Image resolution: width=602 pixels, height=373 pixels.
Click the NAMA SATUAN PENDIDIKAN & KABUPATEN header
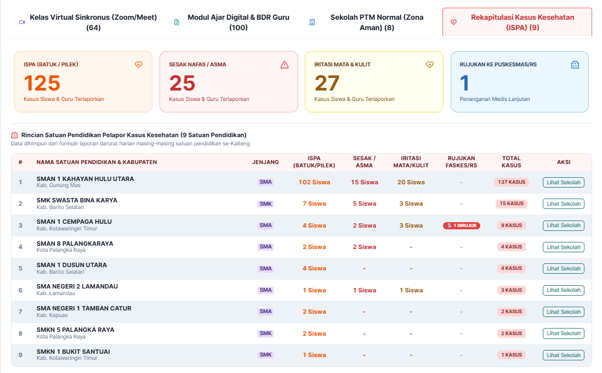click(97, 162)
